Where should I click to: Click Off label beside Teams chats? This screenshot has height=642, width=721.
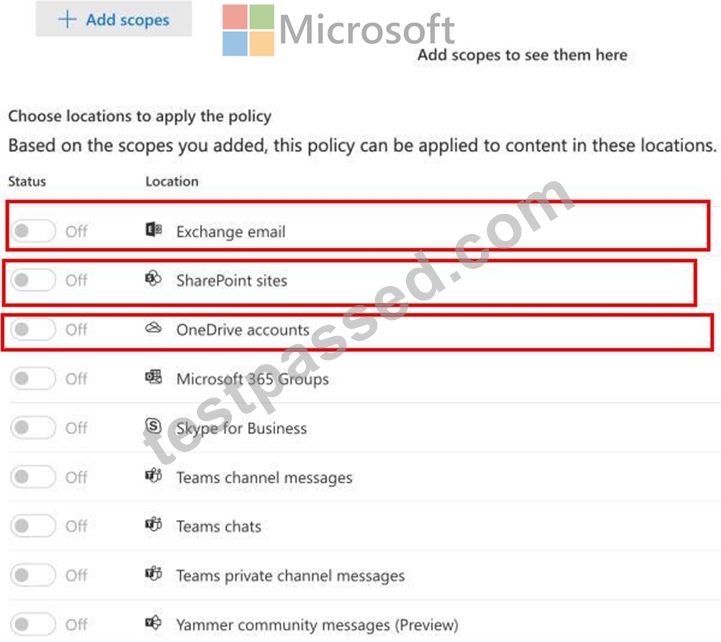pos(76,526)
